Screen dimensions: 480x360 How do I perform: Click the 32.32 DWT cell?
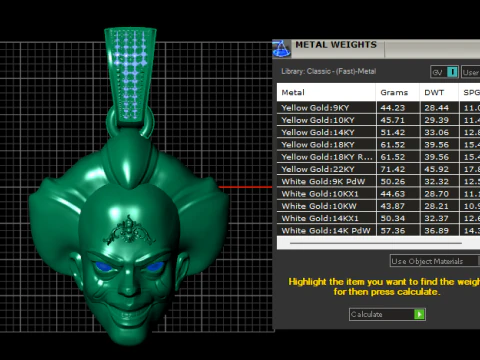pyautogui.click(x=439, y=182)
